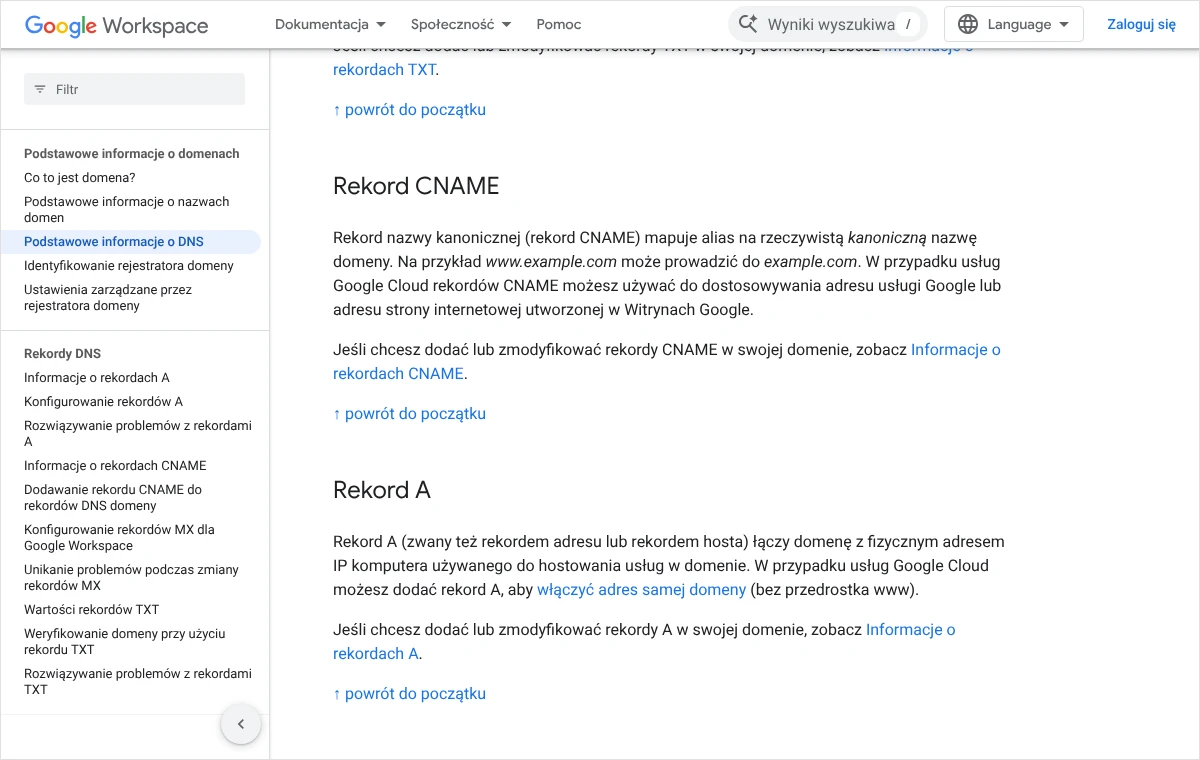Open the Google Workspace logo home link
The height and width of the screenshot is (760, 1200).
click(116, 25)
